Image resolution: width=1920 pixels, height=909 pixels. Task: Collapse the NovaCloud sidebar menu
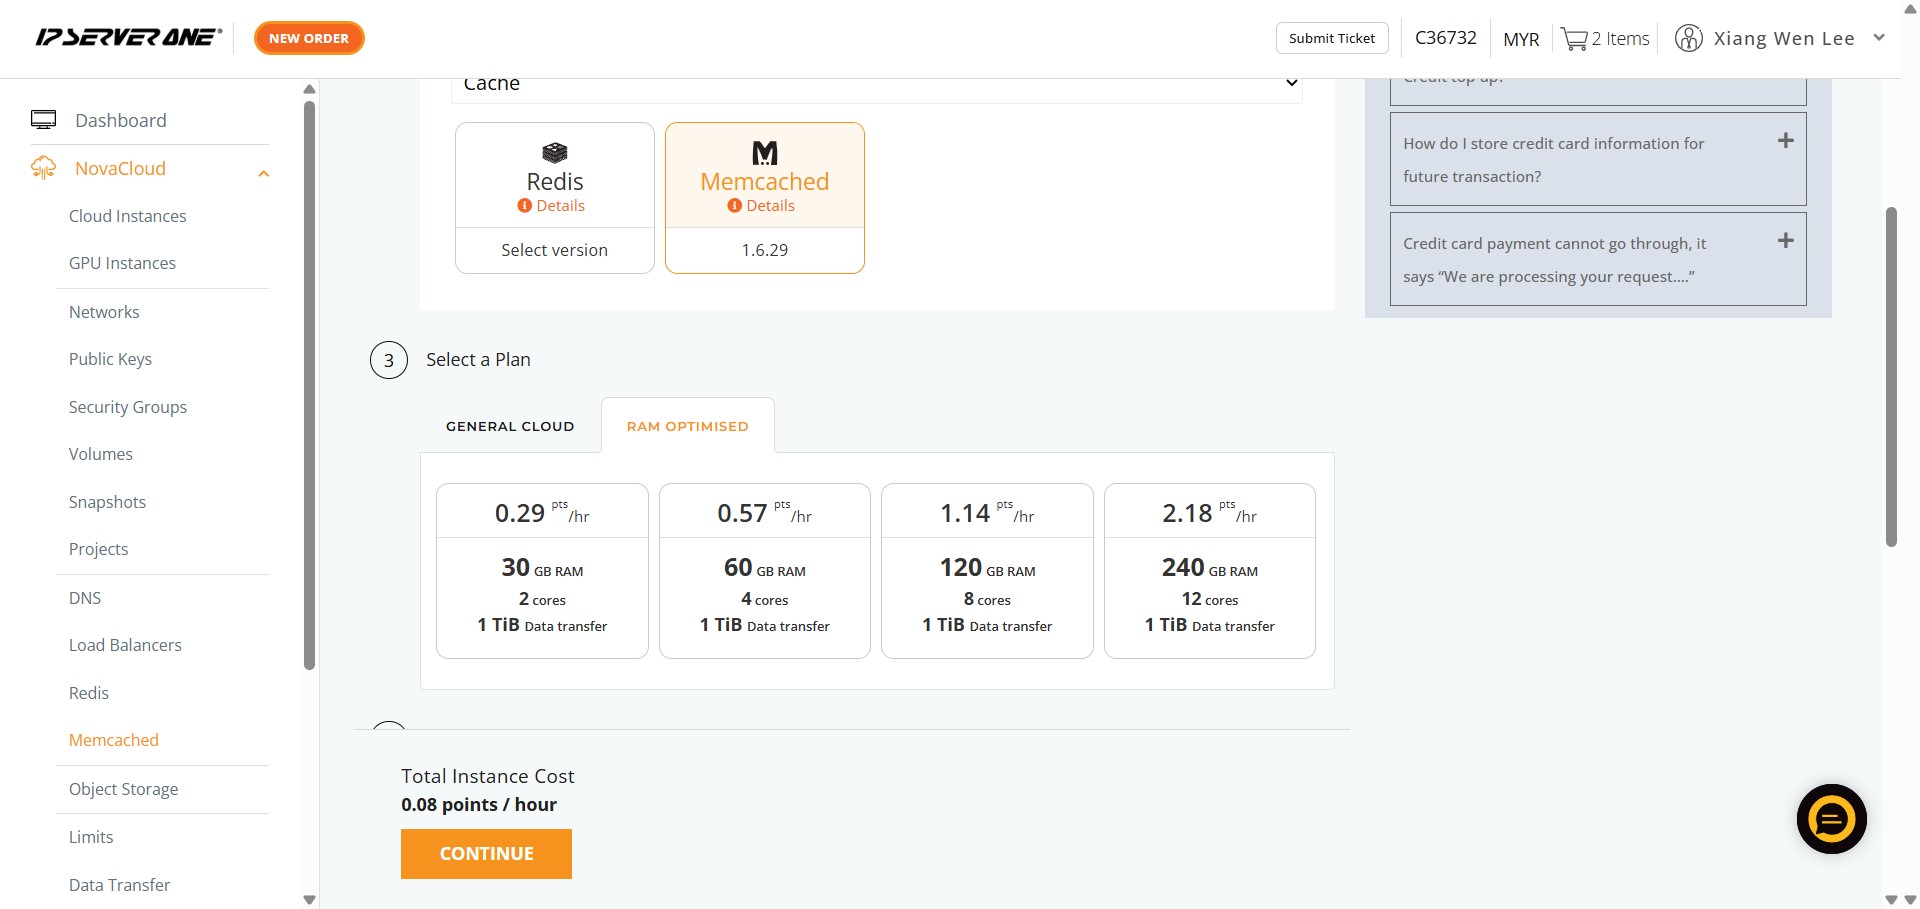click(264, 174)
